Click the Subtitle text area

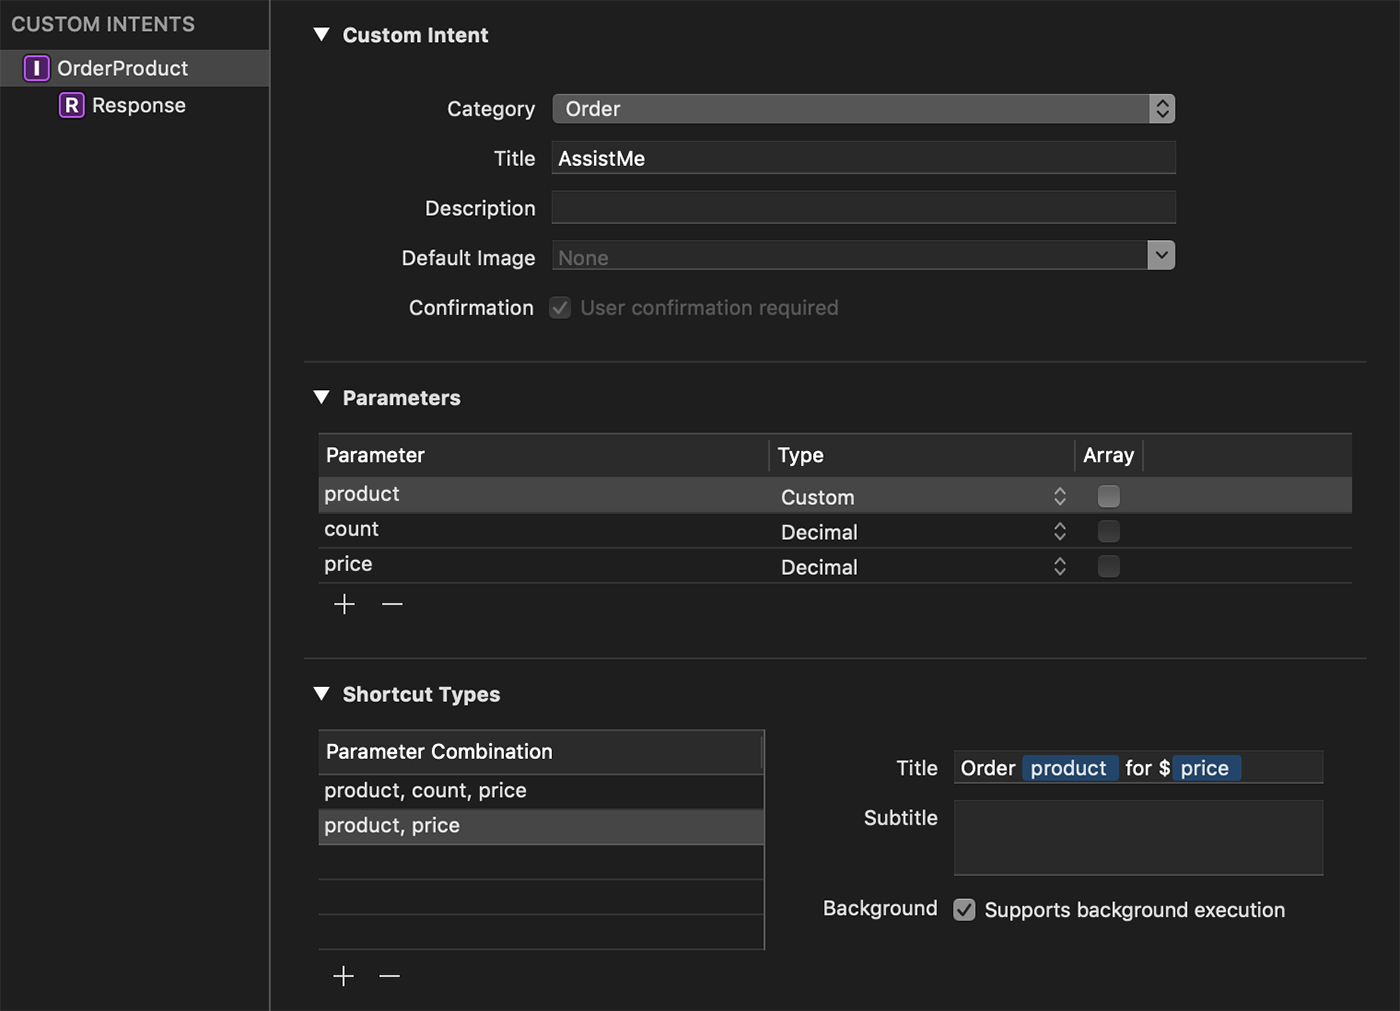1138,837
